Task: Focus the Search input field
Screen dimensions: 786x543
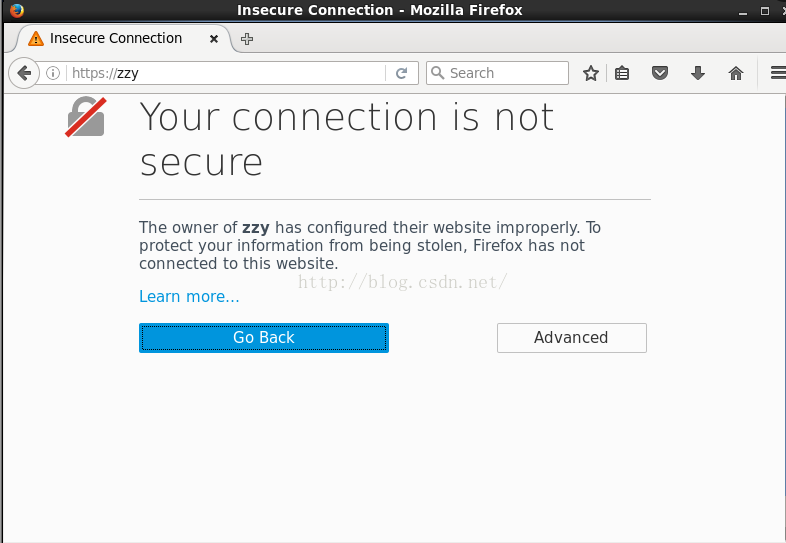Action: click(x=497, y=73)
